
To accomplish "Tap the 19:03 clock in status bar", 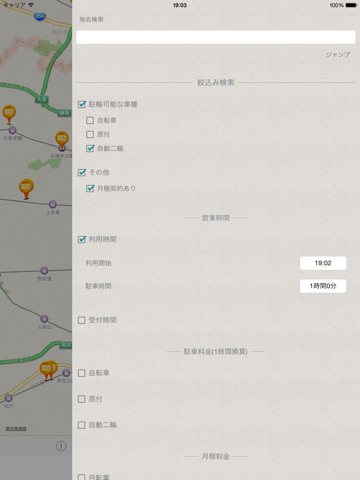I will click(x=180, y=5).
